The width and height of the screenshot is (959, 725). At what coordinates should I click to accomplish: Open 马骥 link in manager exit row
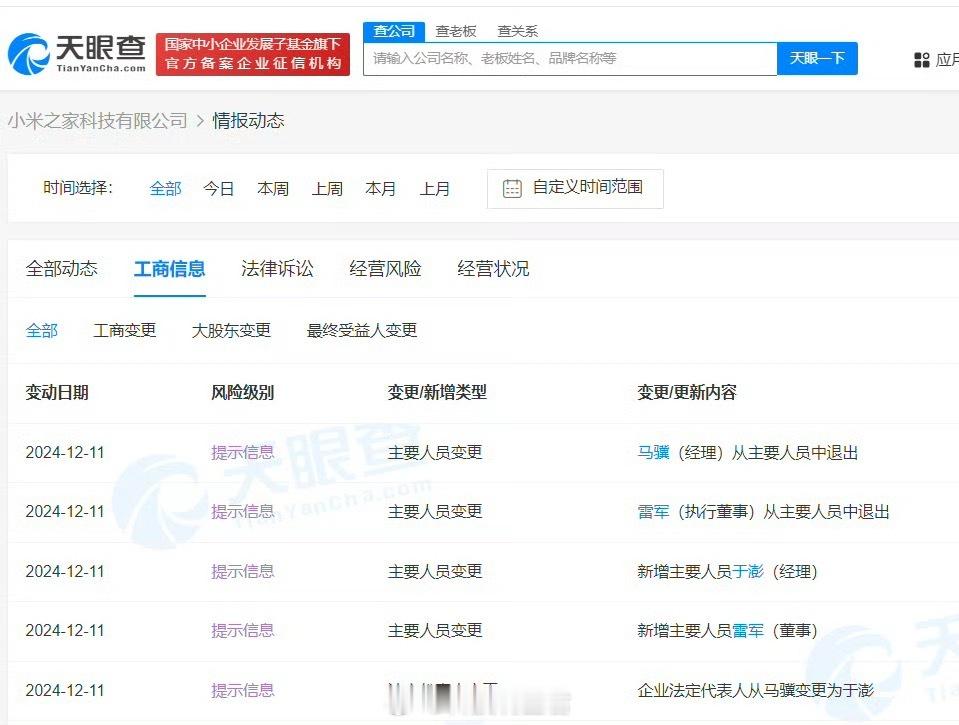click(x=653, y=452)
